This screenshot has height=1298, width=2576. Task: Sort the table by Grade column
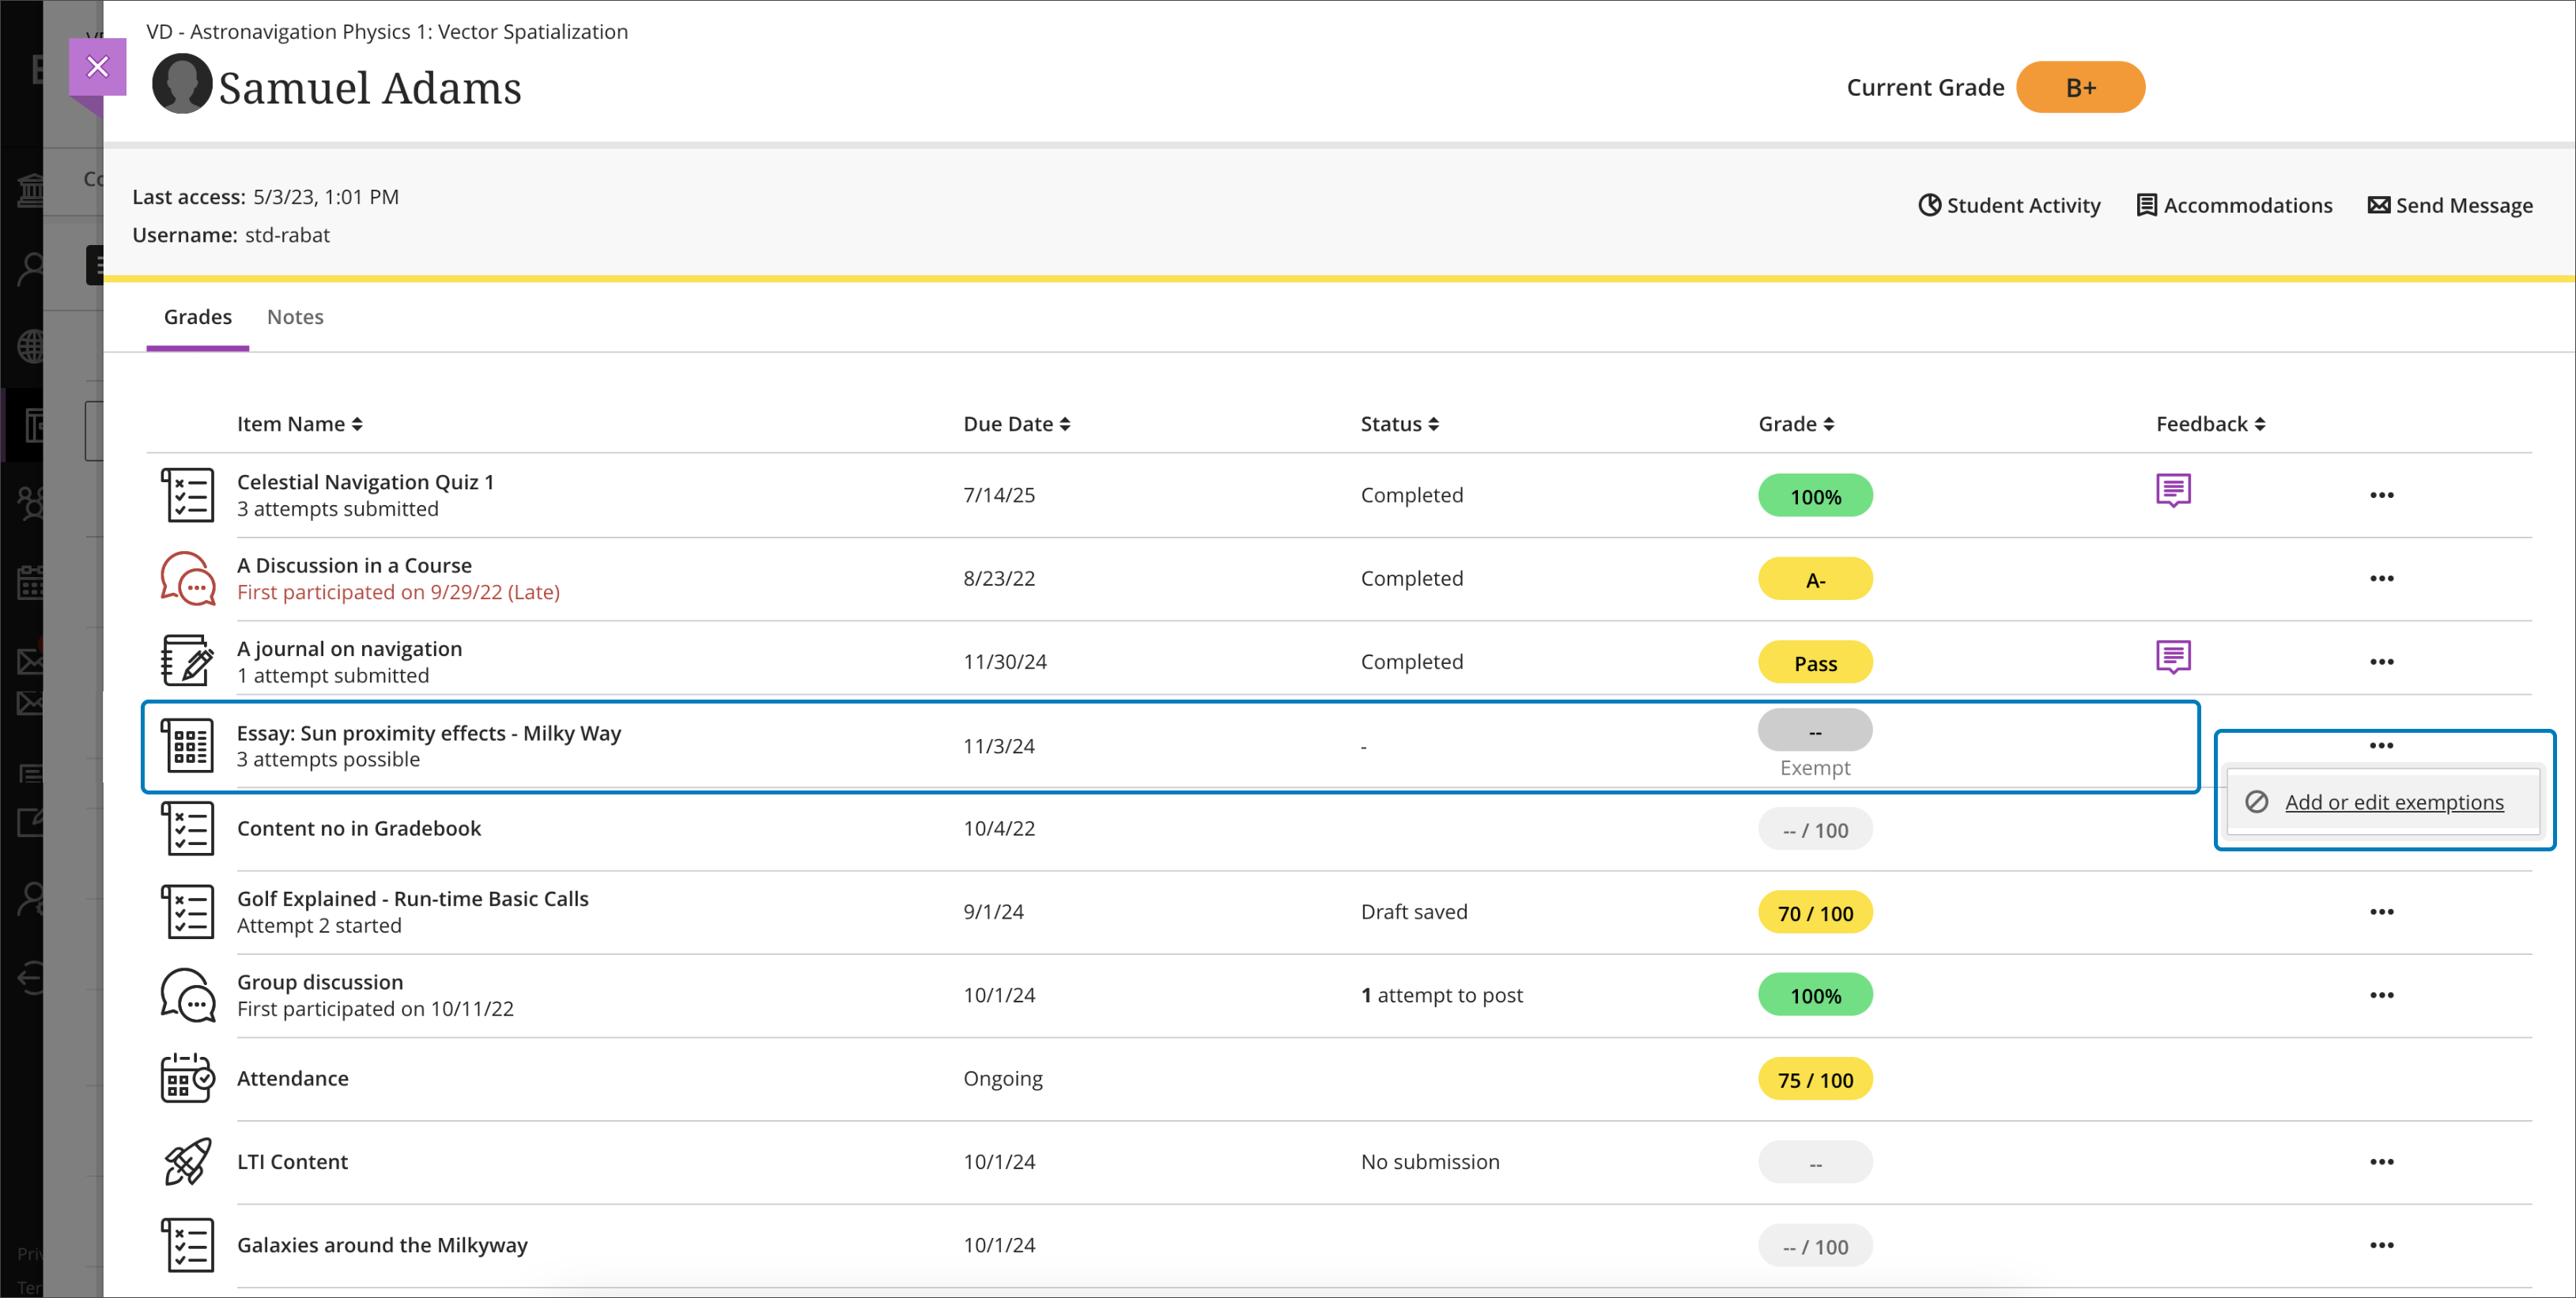pos(1794,423)
